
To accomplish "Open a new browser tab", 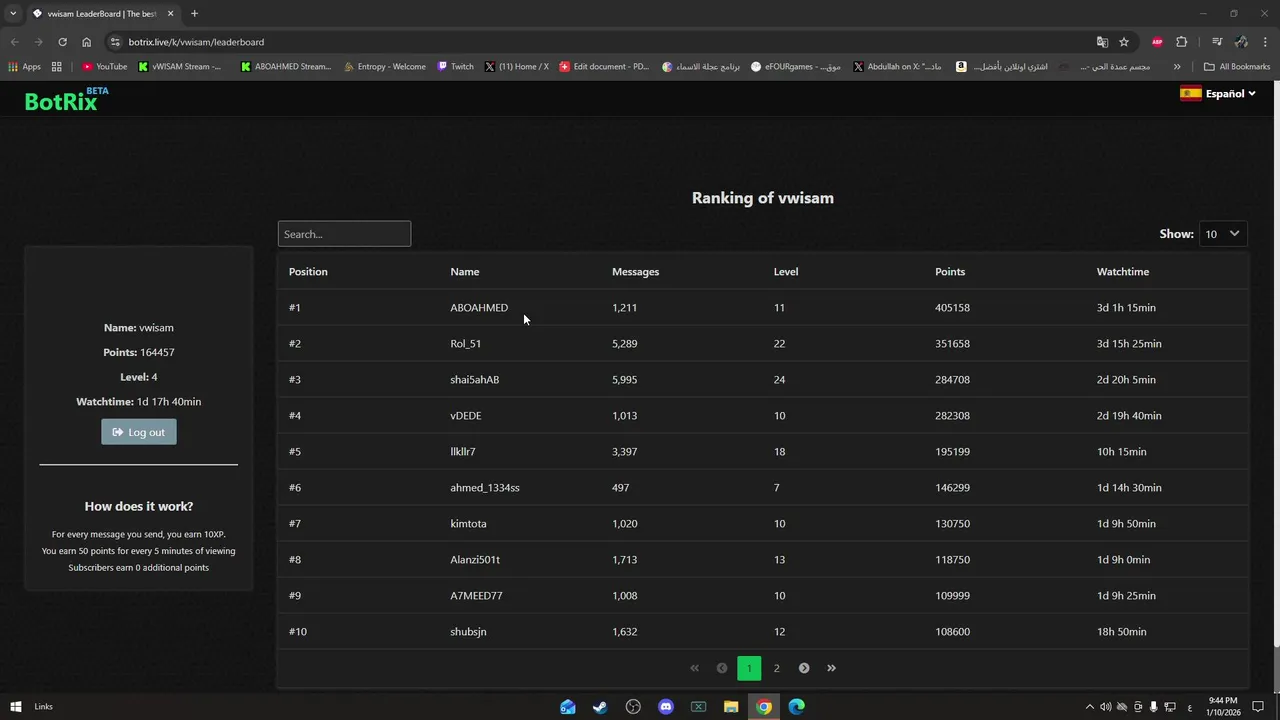I will pyautogui.click(x=194, y=14).
